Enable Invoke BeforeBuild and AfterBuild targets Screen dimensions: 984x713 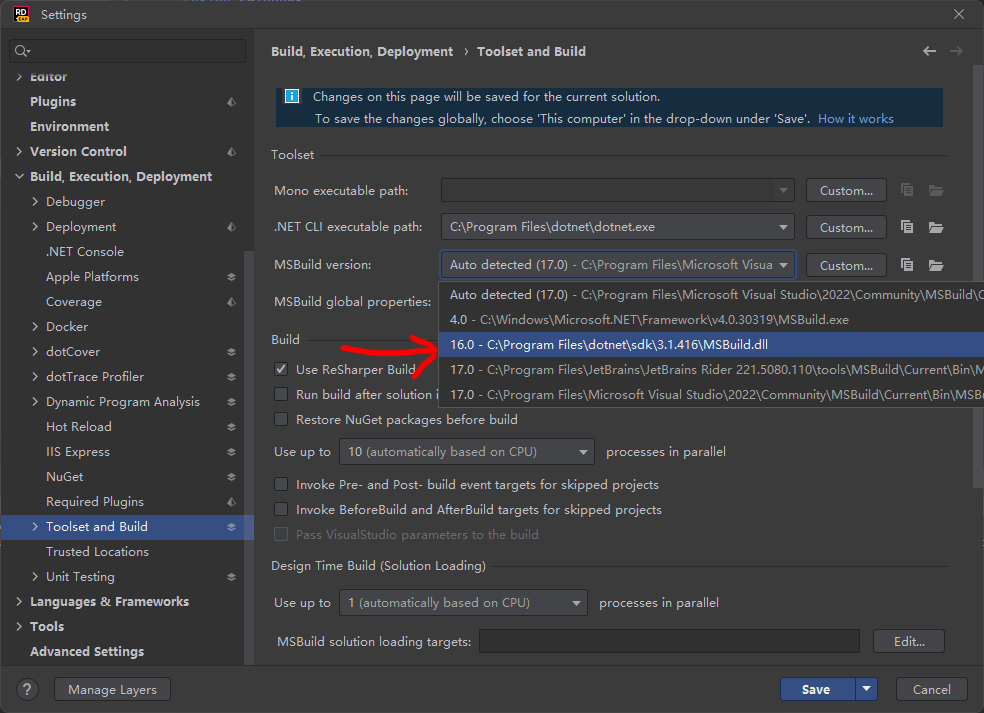(281, 510)
